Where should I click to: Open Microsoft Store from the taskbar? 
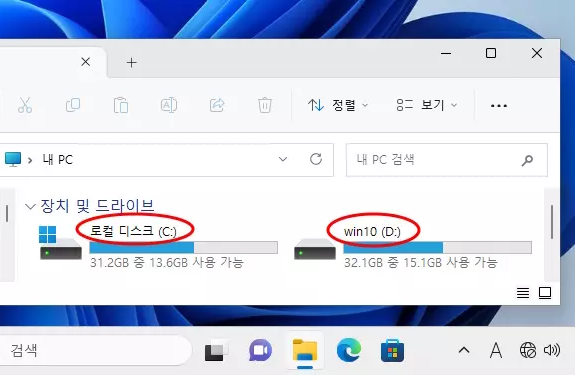tap(392, 350)
